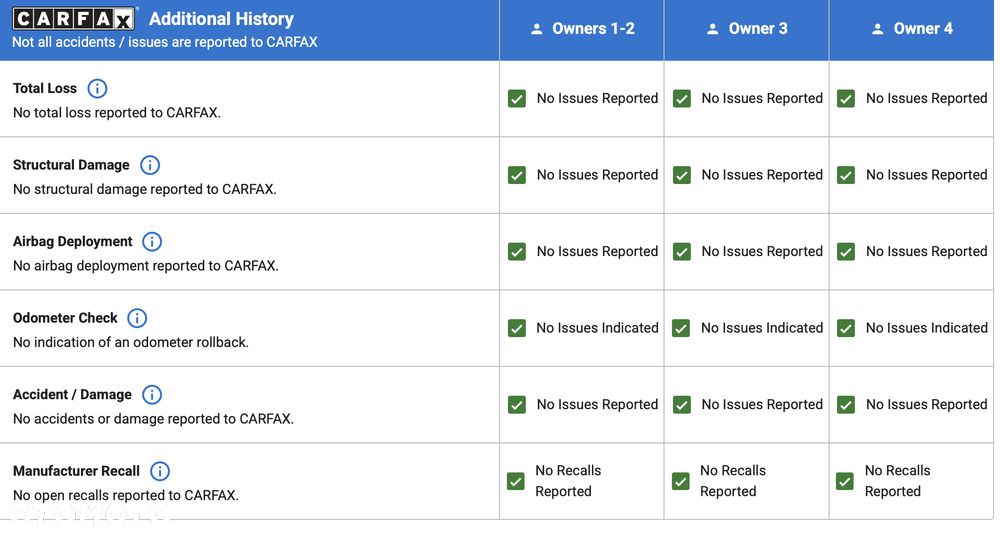The width and height of the screenshot is (1000, 535).
Task: Open the Accident / Damage info icon
Action: pyautogui.click(x=152, y=395)
